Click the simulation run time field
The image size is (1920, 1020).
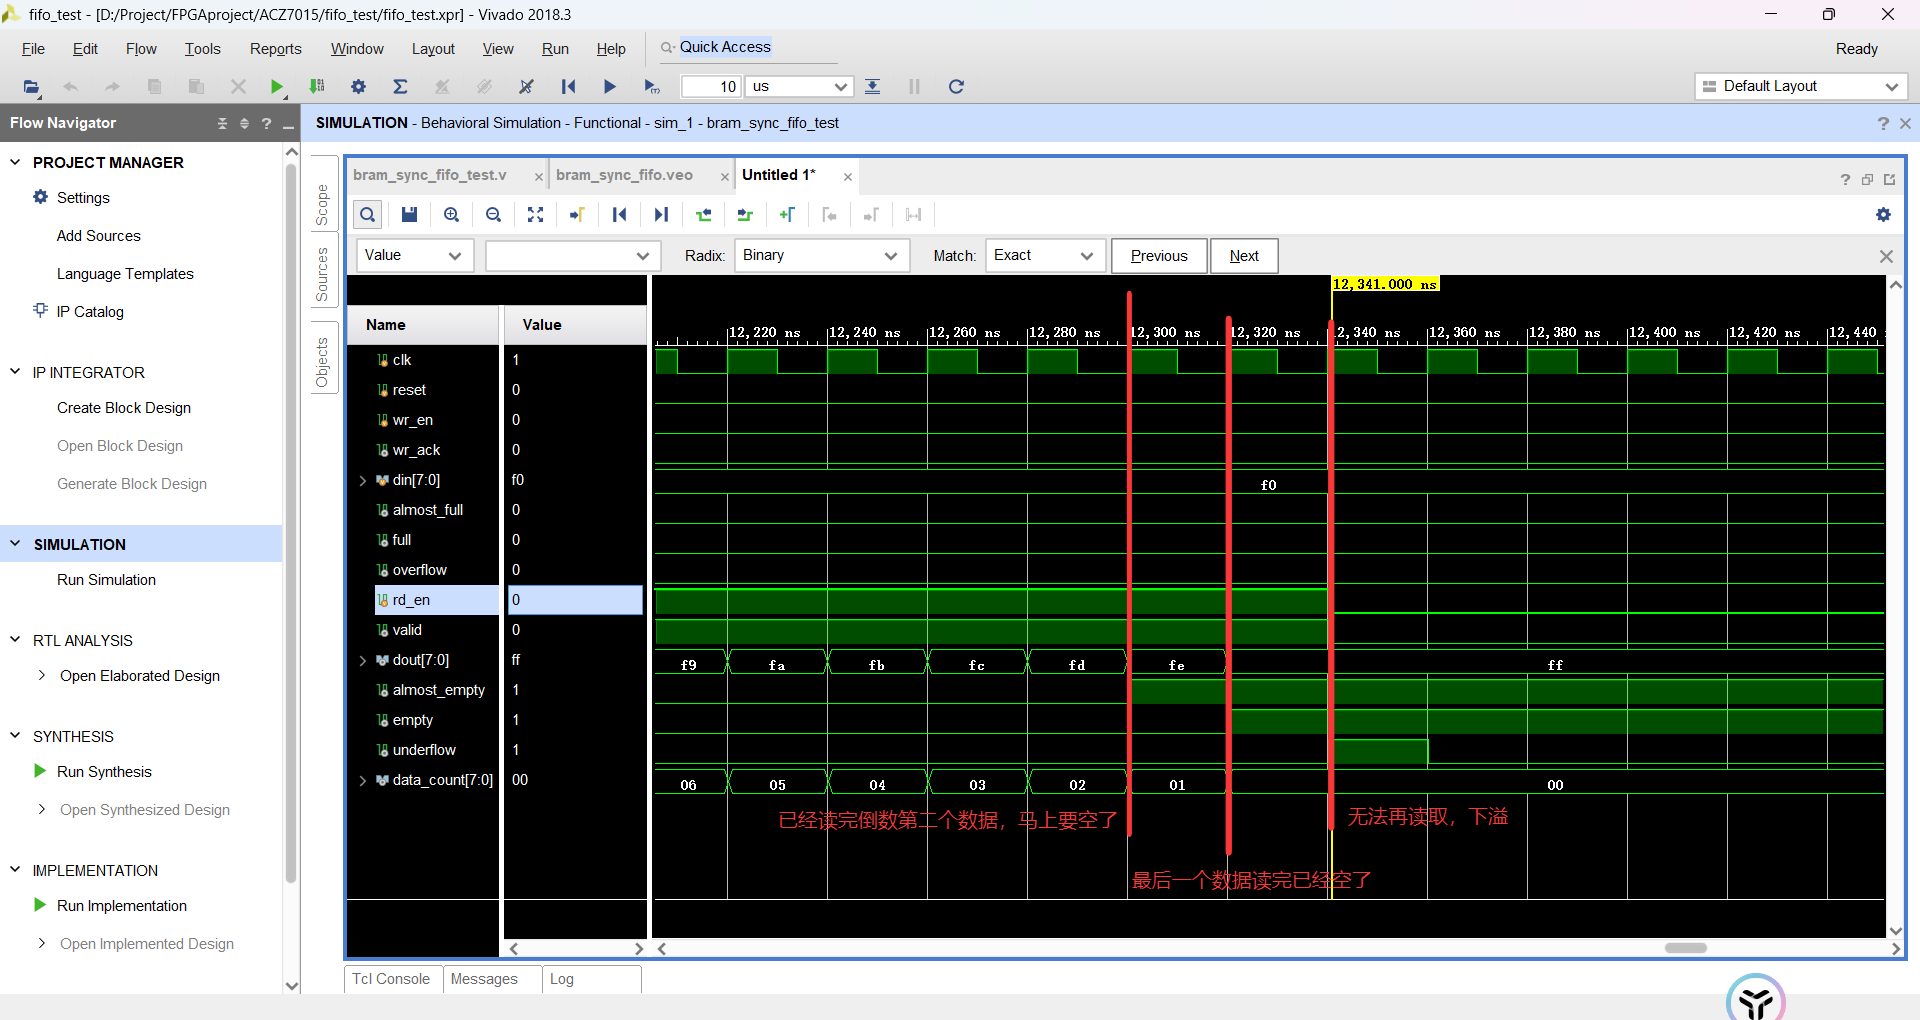click(710, 87)
